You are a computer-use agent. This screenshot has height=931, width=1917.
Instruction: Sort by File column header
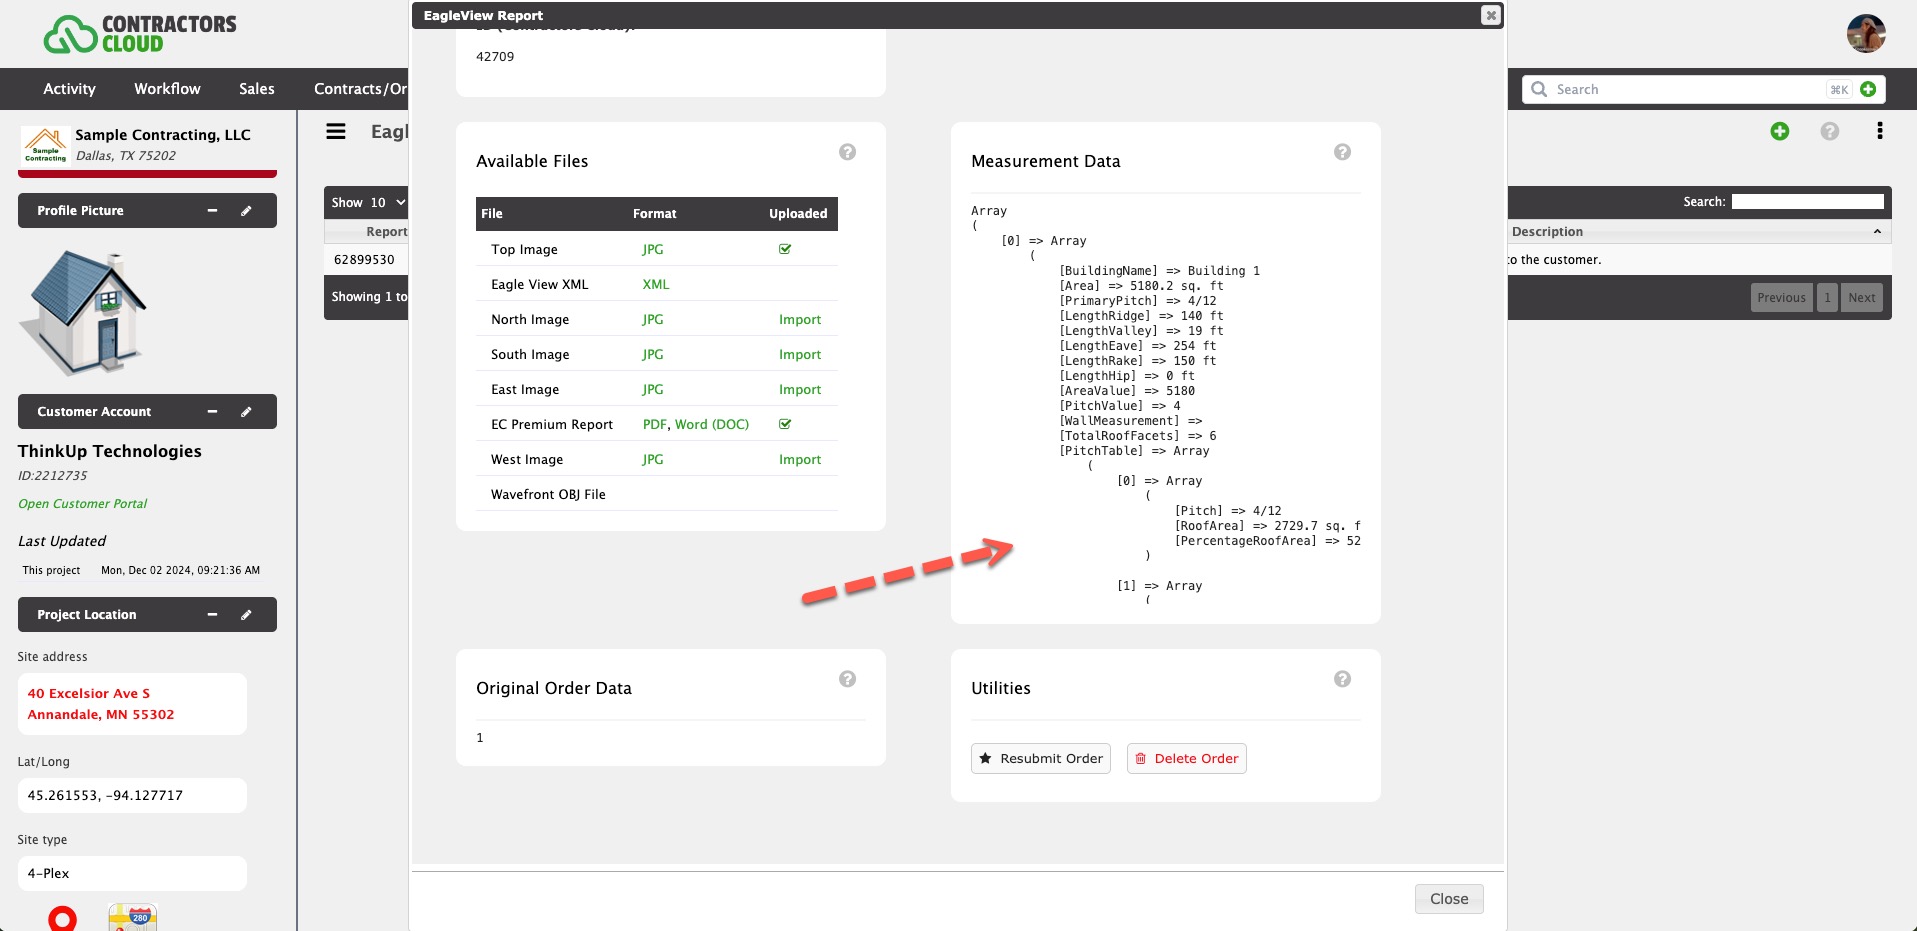[x=492, y=214]
